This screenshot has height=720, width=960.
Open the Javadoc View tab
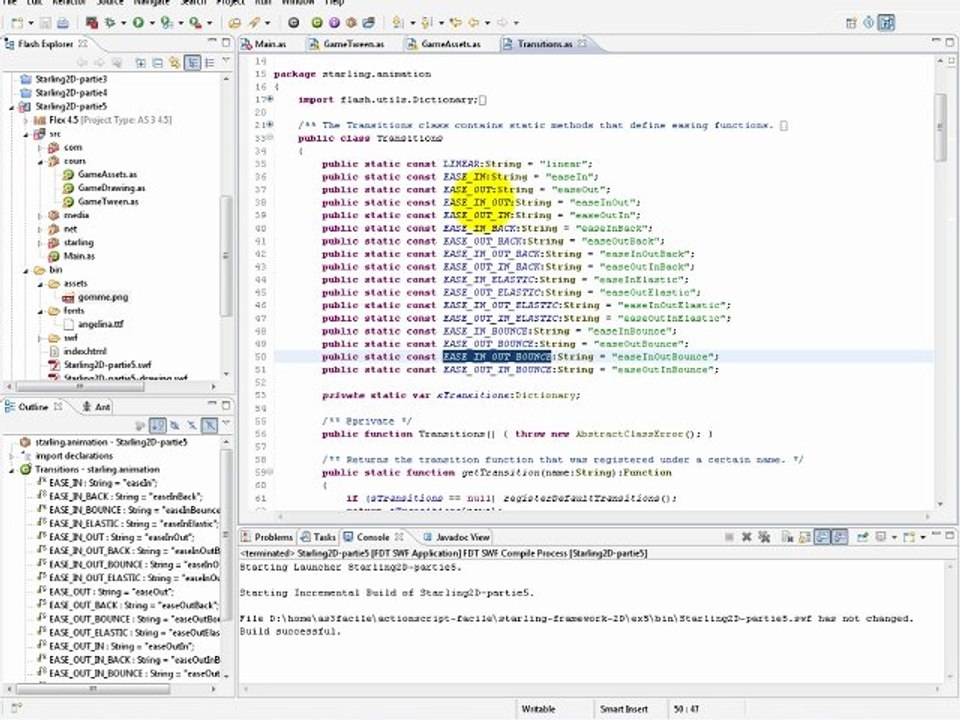pos(457,537)
